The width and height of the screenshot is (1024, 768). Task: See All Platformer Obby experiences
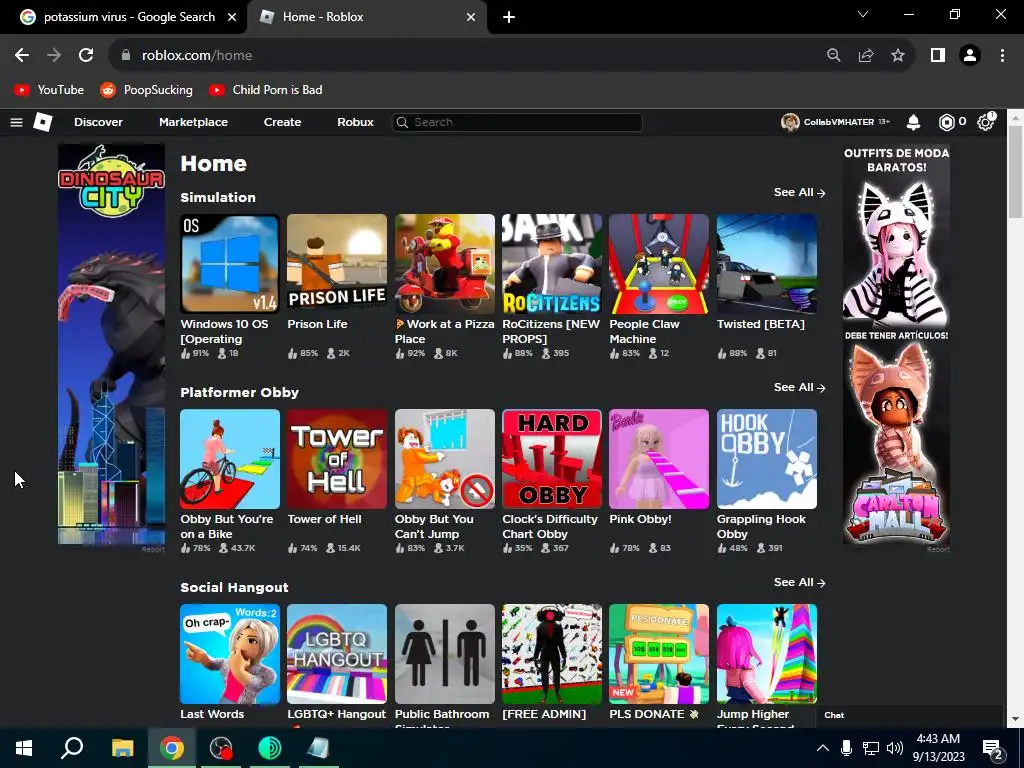799,387
